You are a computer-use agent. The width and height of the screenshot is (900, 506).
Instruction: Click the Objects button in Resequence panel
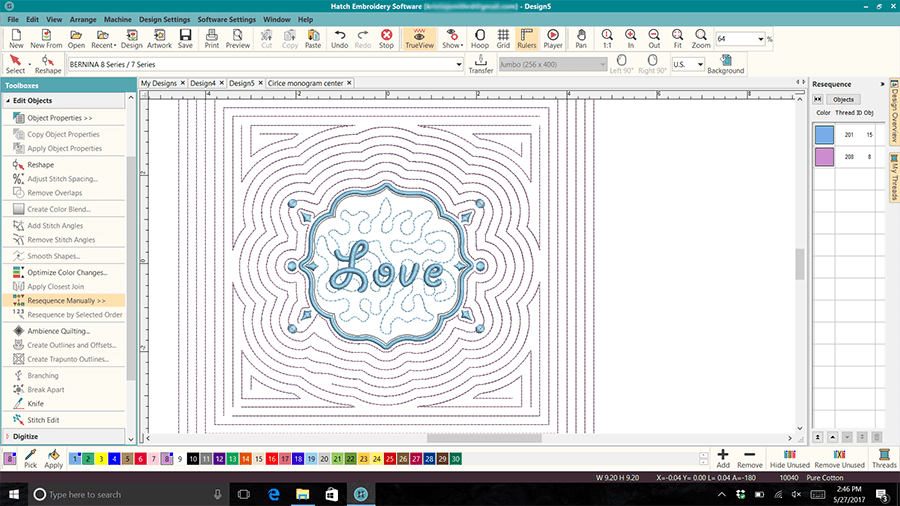pyautogui.click(x=843, y=99)
